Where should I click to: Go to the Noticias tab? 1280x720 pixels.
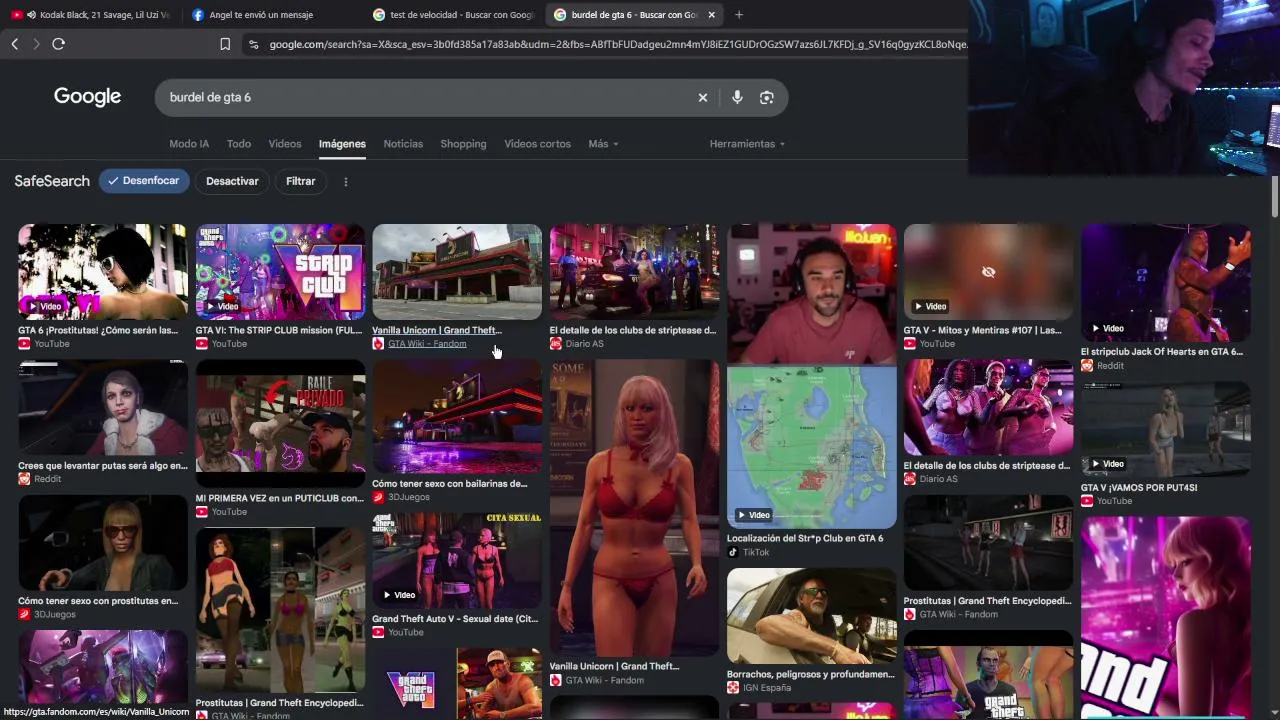[x=403, y=144]
